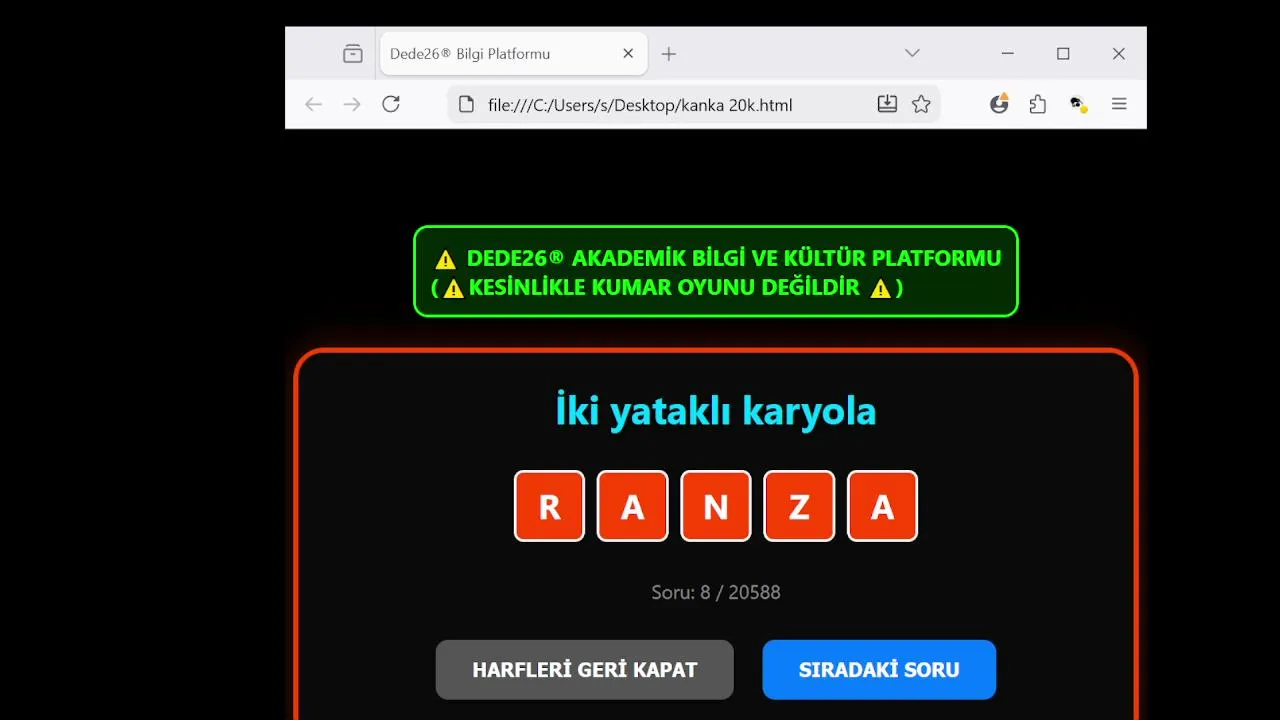This screenshot has height=720, width=1280.
Task: Minimize the Firefox window
Action: coord(1008,54)
